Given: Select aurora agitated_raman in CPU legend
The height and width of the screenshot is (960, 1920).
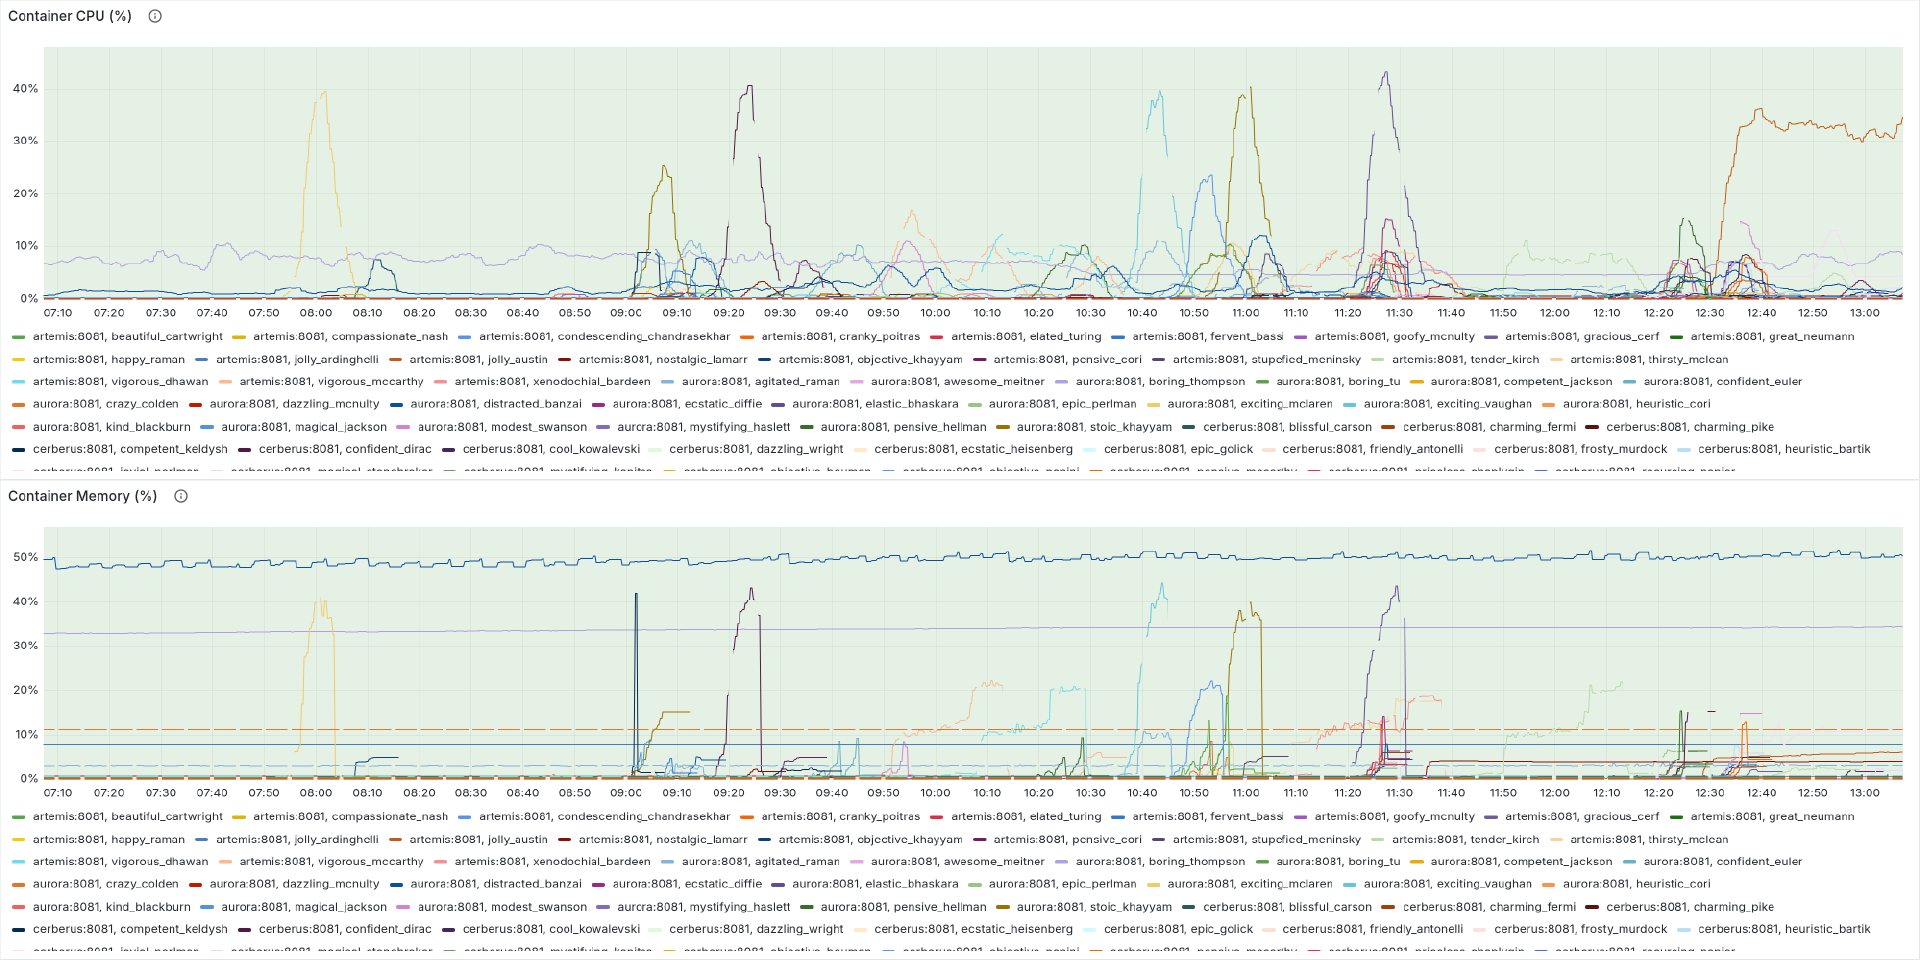Looking at the screenshot, I should click(760, 382).
